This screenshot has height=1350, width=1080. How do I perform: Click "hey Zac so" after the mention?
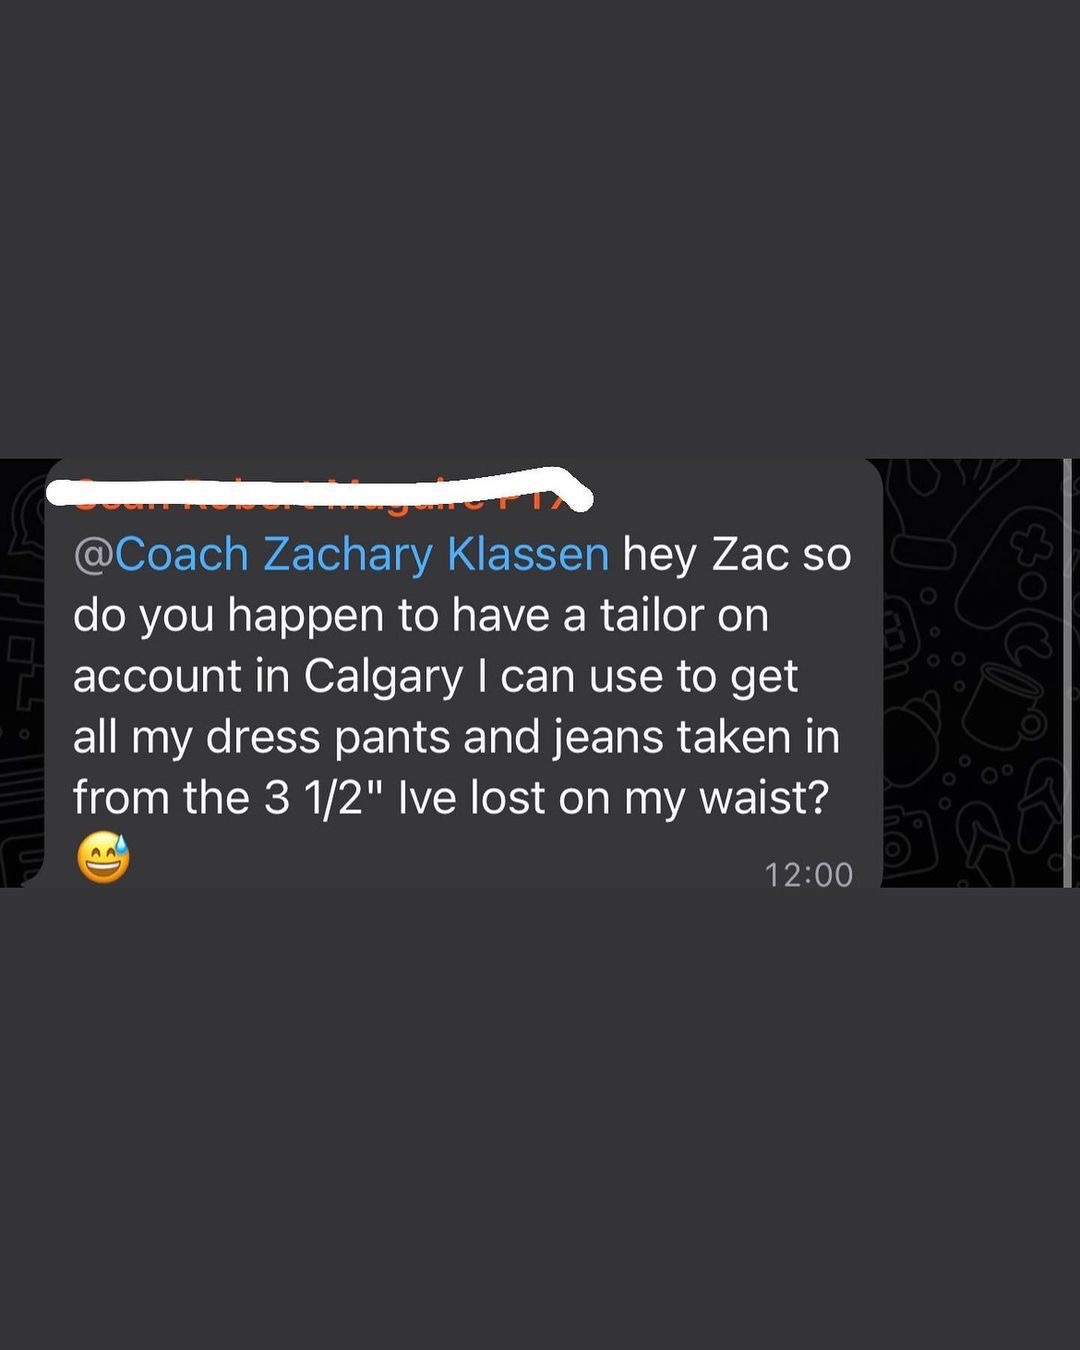(736, 554)
